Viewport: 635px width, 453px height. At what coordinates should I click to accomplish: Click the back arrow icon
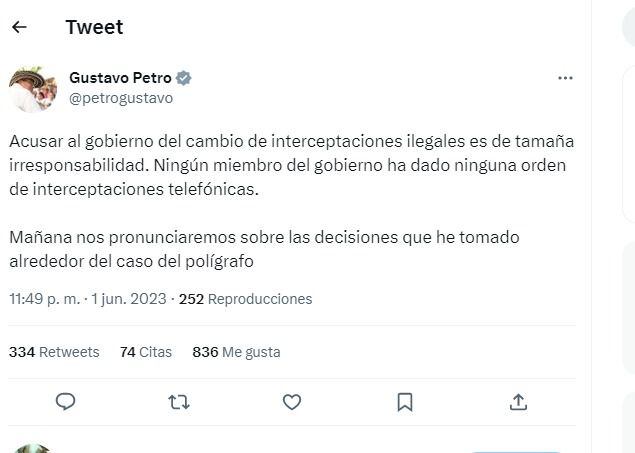point(19,28)
